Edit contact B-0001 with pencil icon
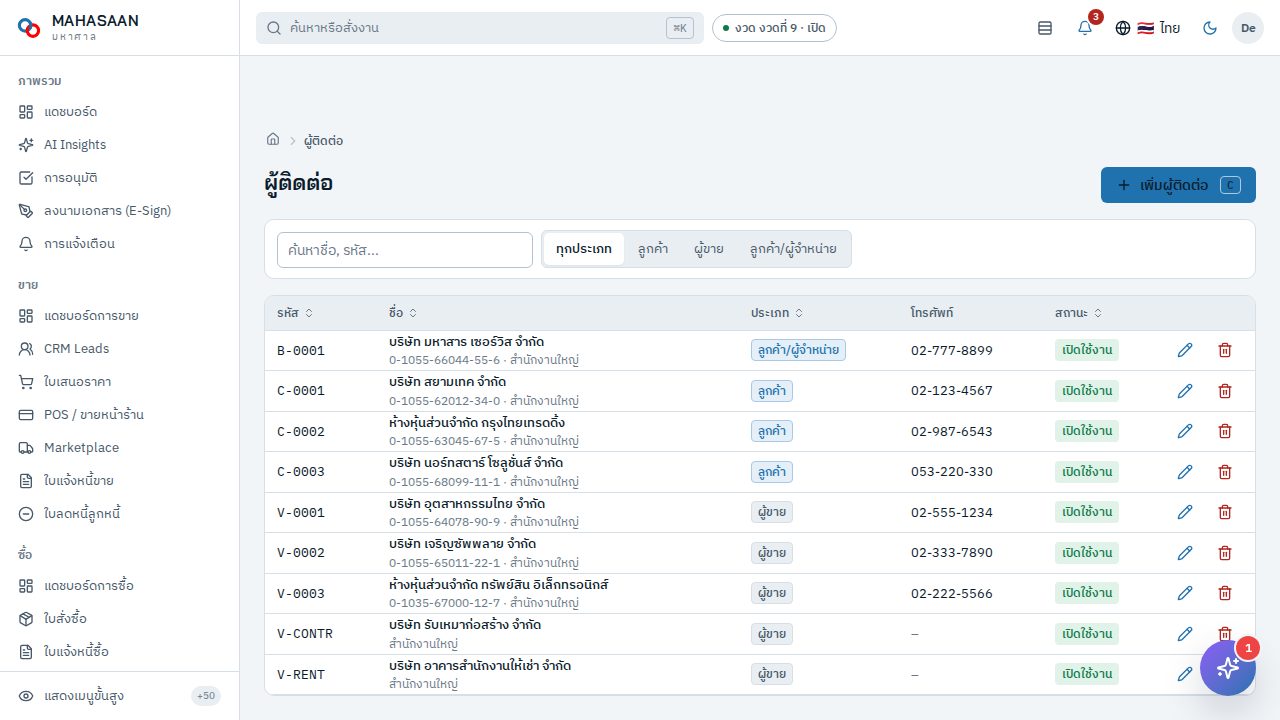Image resolution: width=1280 pixels, height=720 pixels. coord(1185,350)
